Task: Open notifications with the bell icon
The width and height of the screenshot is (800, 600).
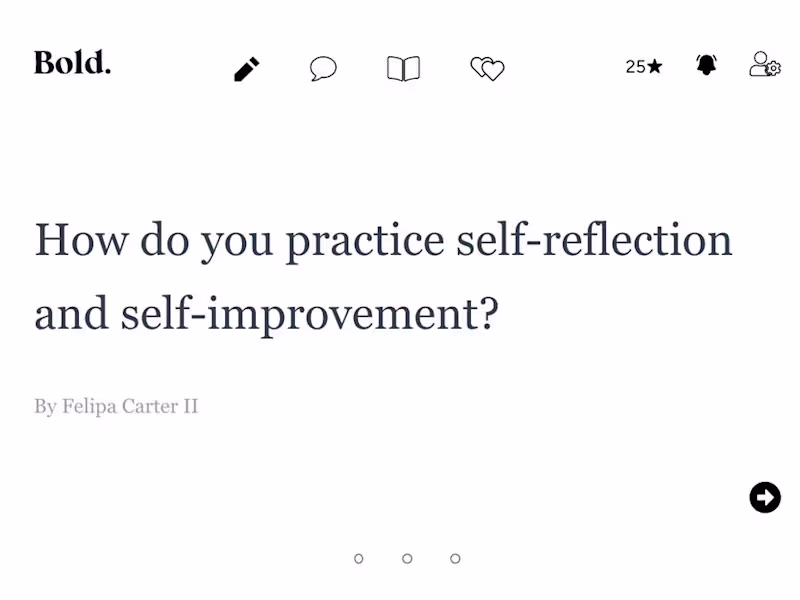Action: (x=707, y=66)
